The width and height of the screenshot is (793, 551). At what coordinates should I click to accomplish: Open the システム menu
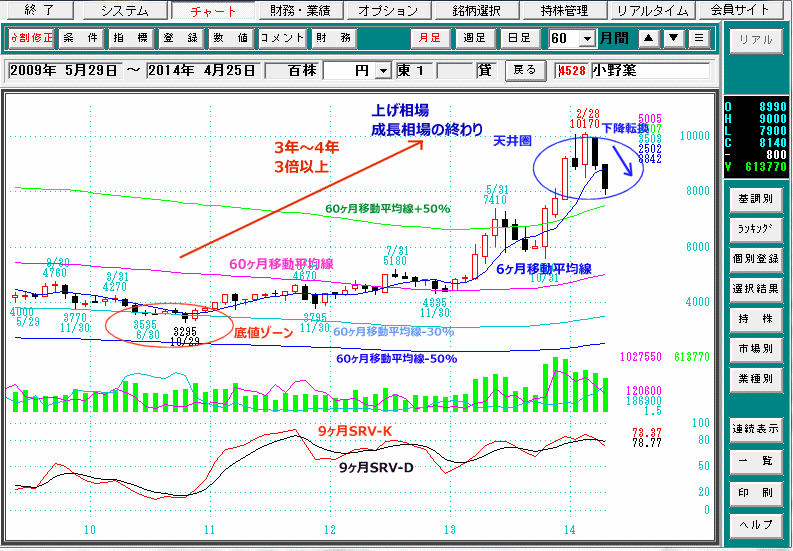(x=125, y=10)
